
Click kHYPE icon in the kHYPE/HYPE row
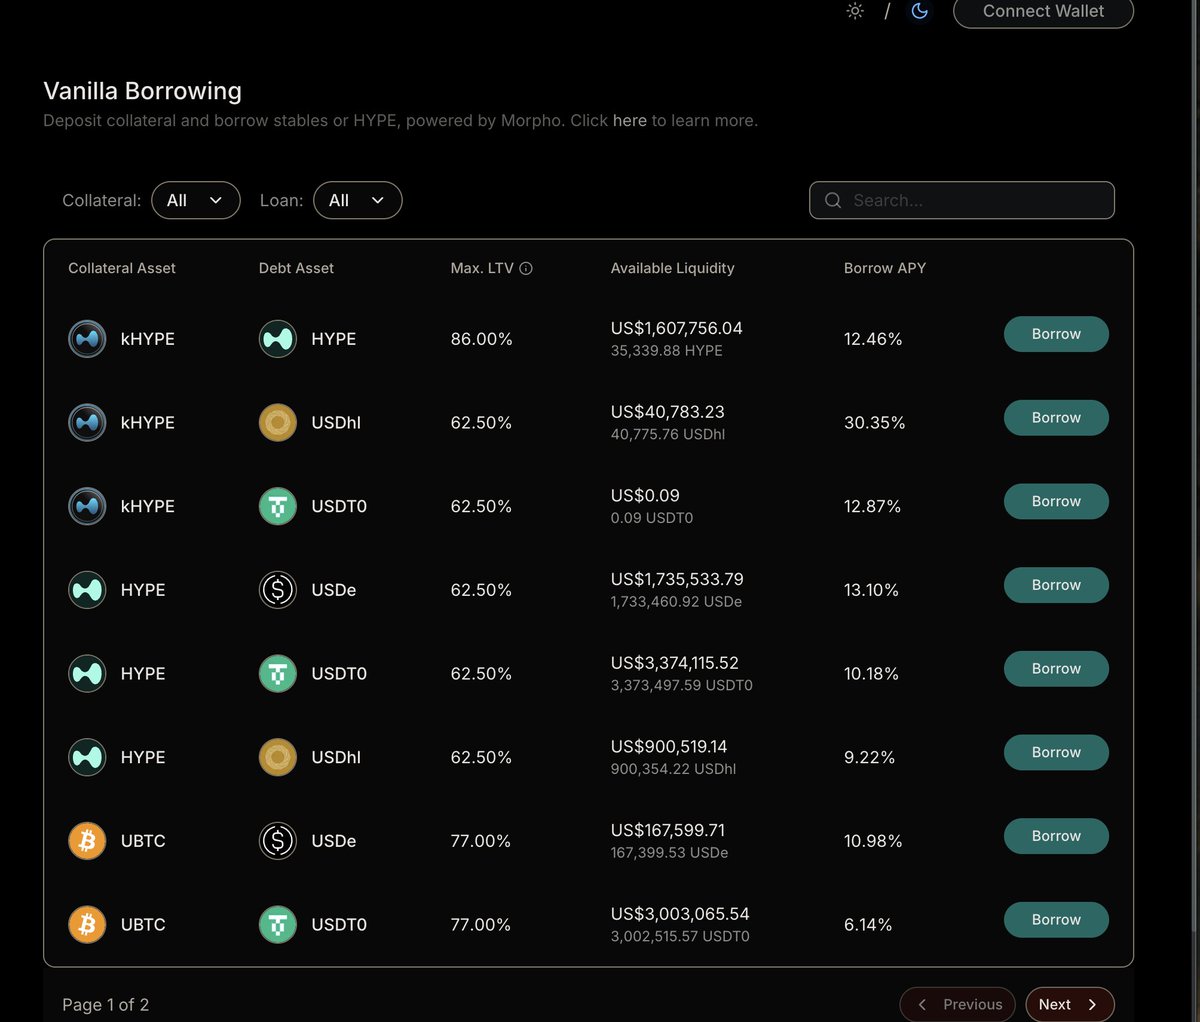(87, 339)
